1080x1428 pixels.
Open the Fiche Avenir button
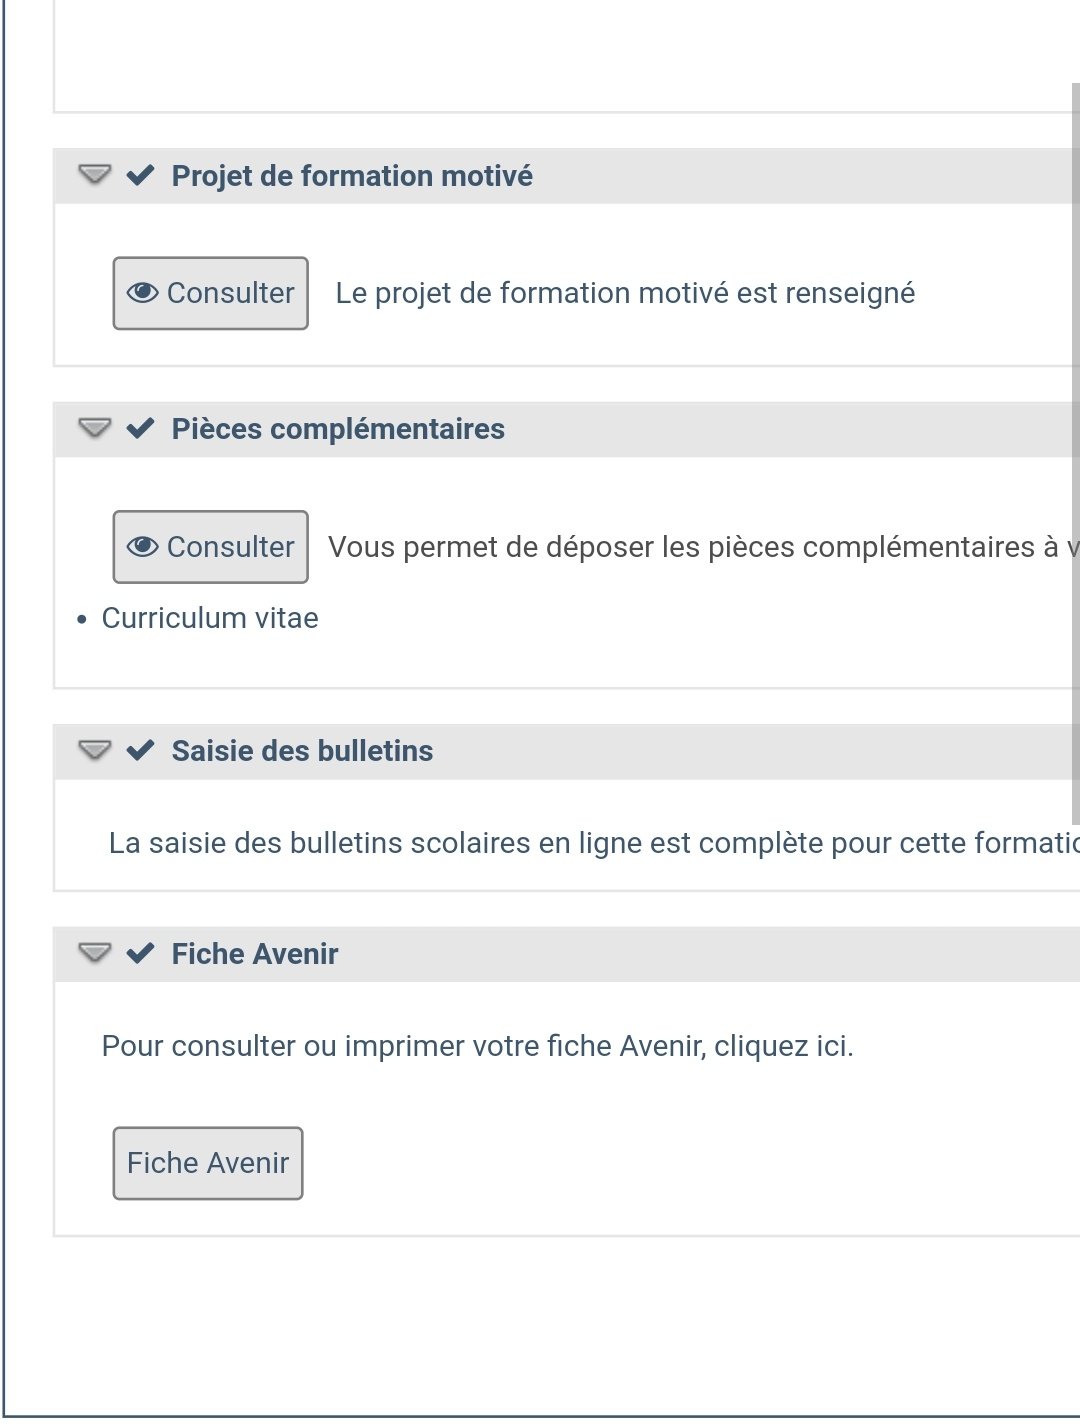pyautogui.click(x=208, y=1163)
